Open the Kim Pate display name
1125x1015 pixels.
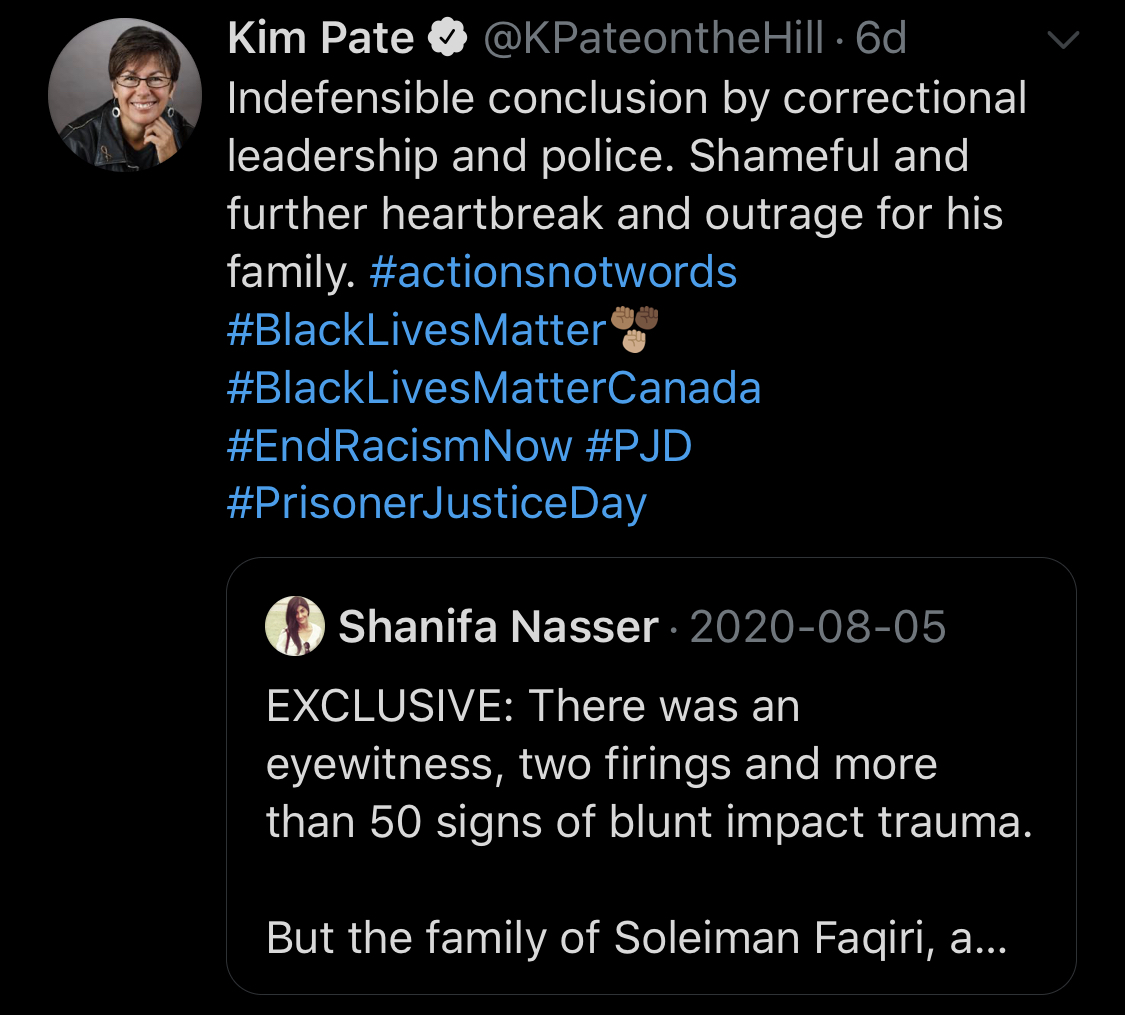(320, 39)
